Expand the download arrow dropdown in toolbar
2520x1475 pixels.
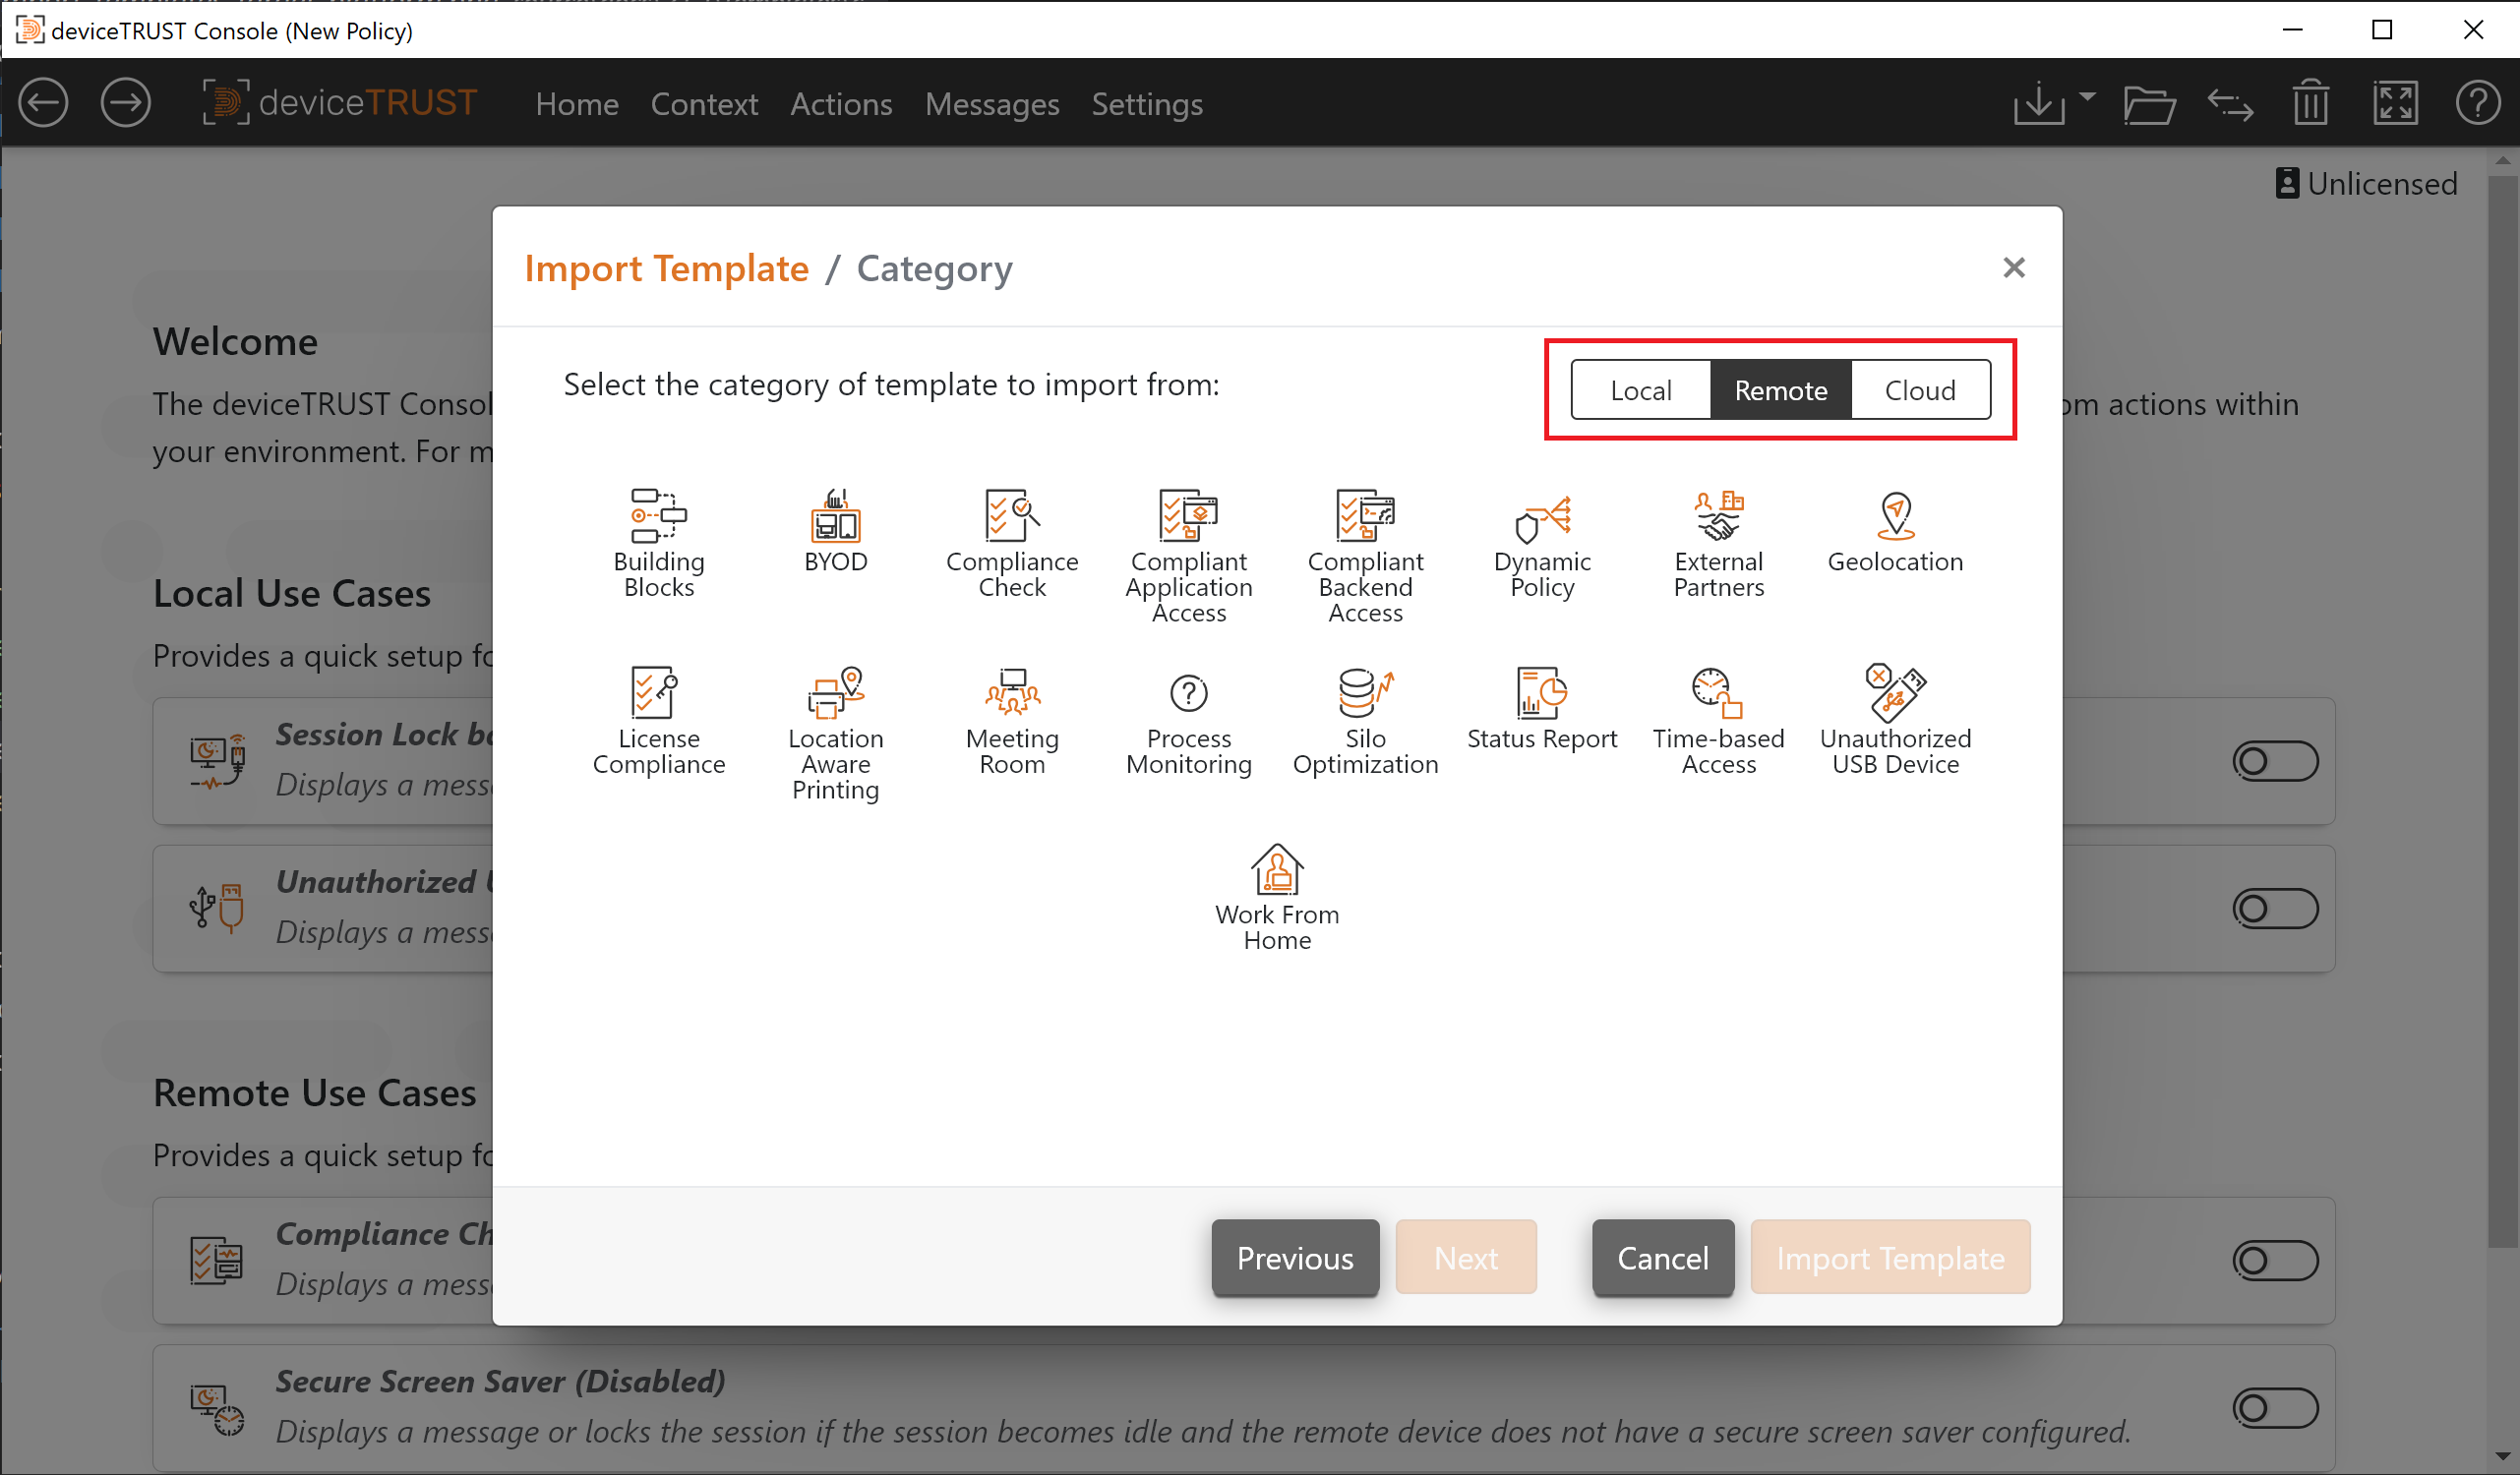[x=2087, y=97]
